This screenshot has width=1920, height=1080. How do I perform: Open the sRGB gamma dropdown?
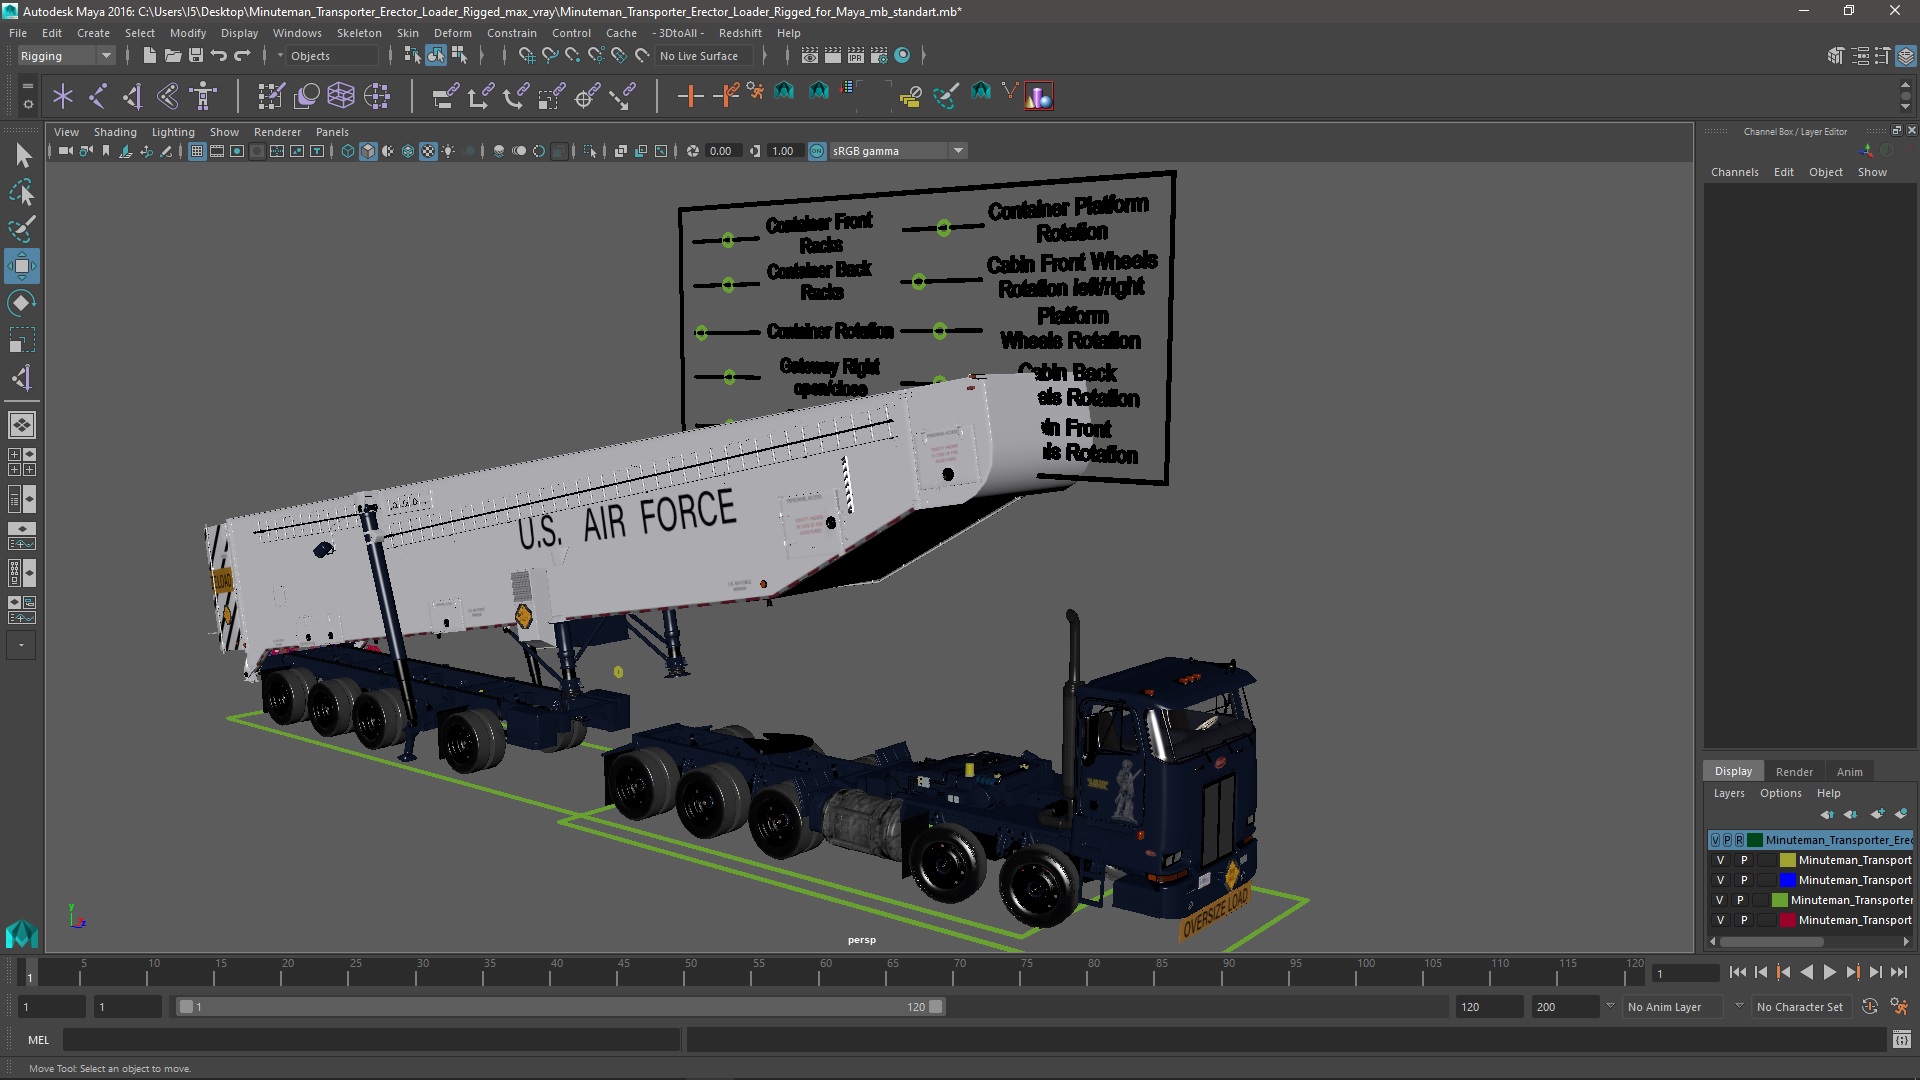pos(897,151)
